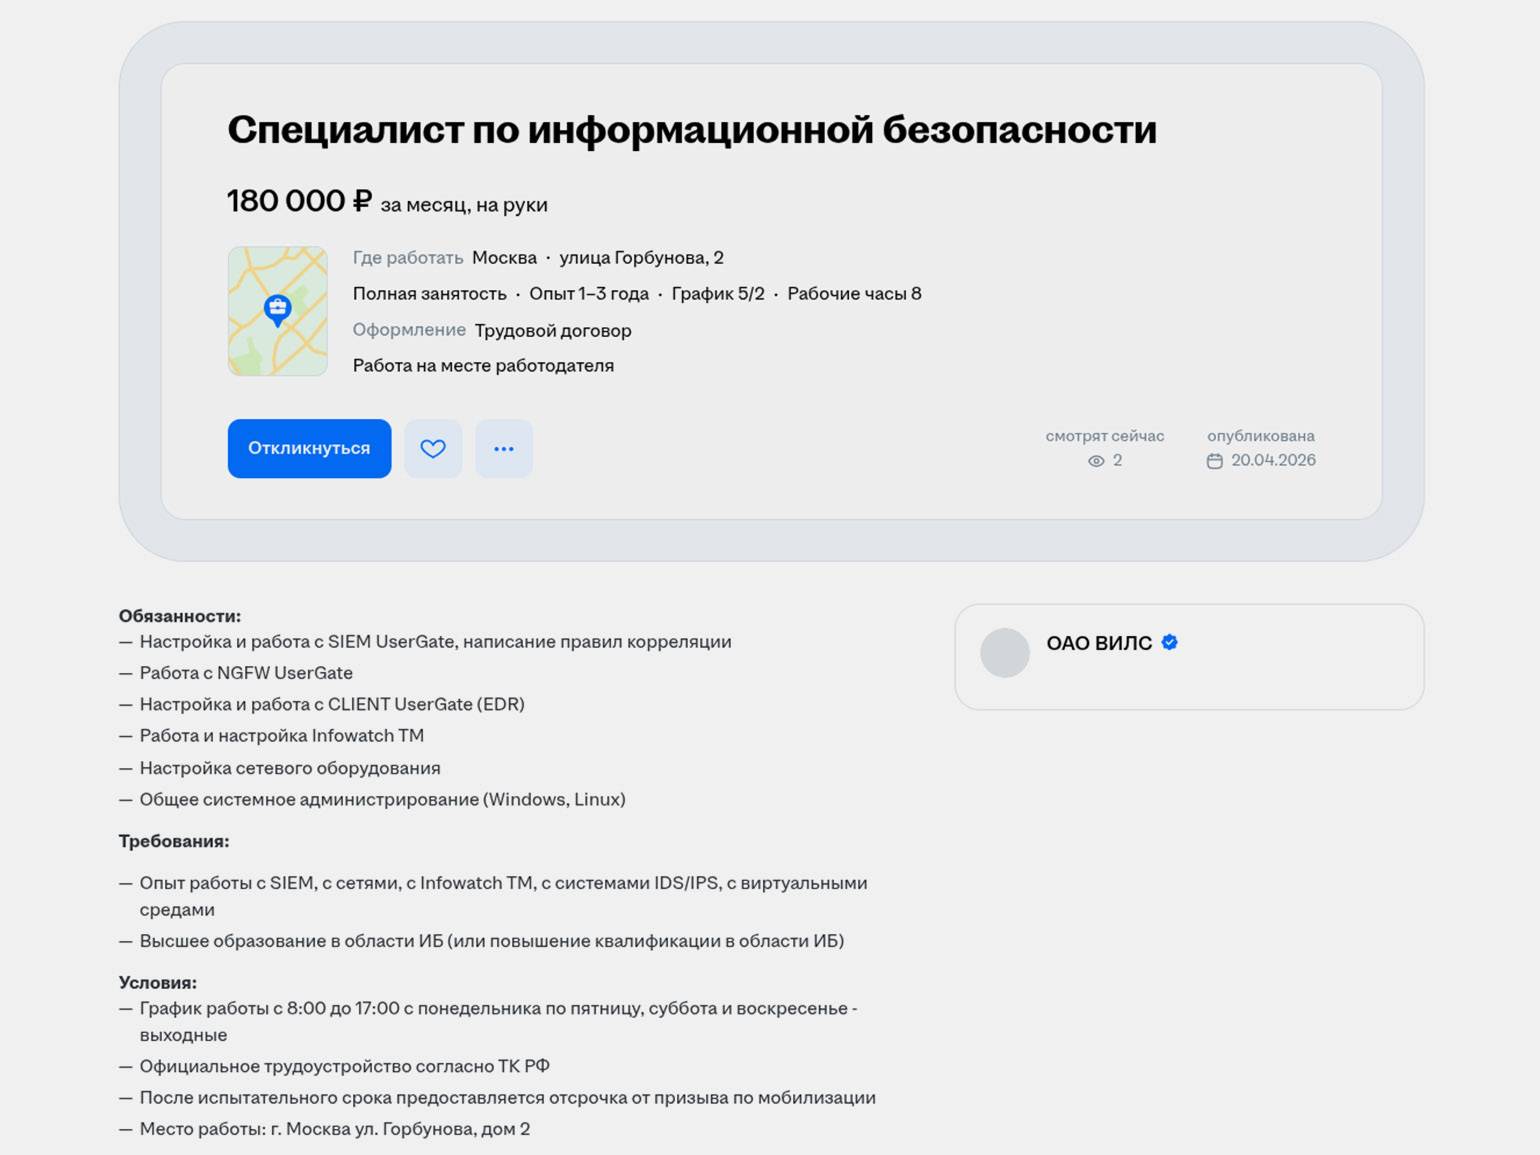The image size is (1540, 1155).
Task: Click the 180 000 ₽ salary amount
Action: [299, 201]
